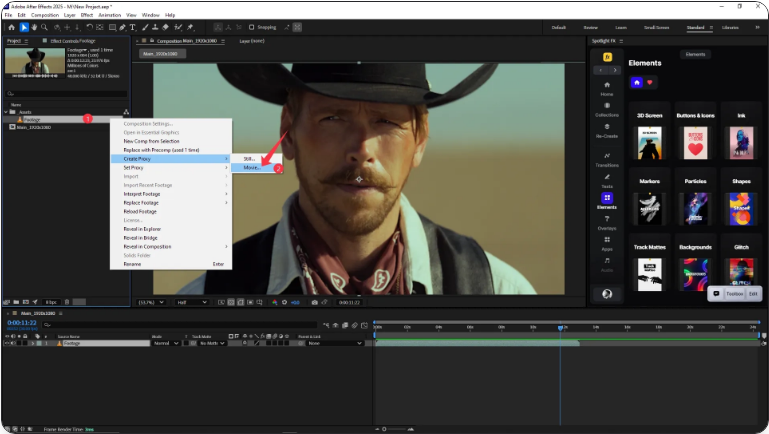769x434 pixels.
Task: Choose the Type tool (T icon)
Action: (x=133, y=27)
